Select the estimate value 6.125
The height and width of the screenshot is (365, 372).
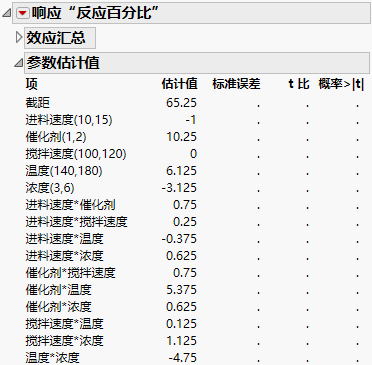[182, 171]
